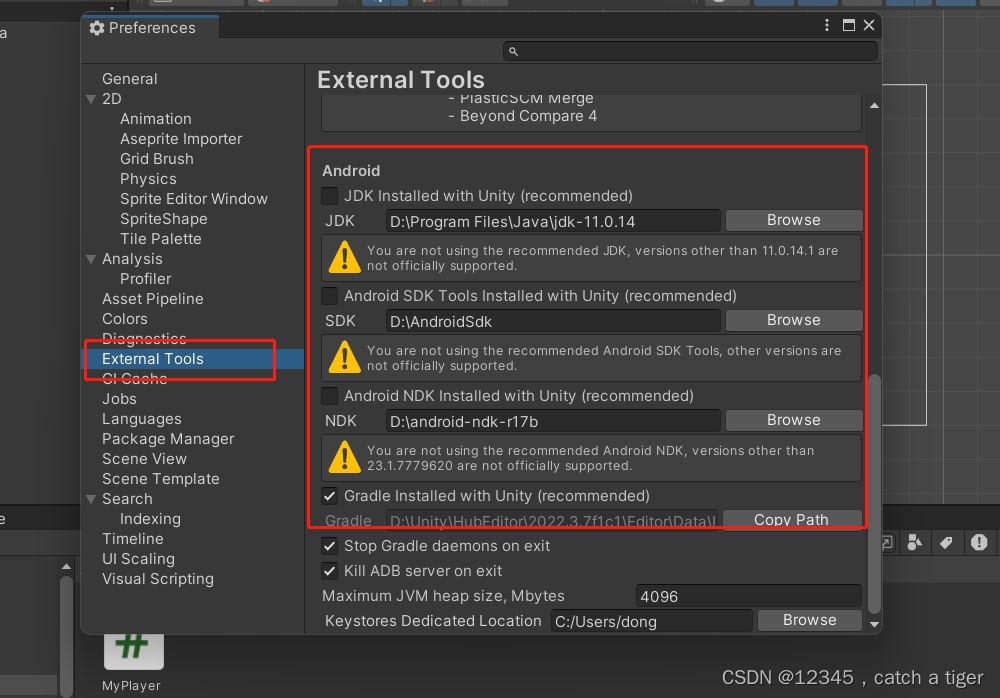Collapse the Analysis section arrow
1000x698 pixels.
(x=90, y=259)
